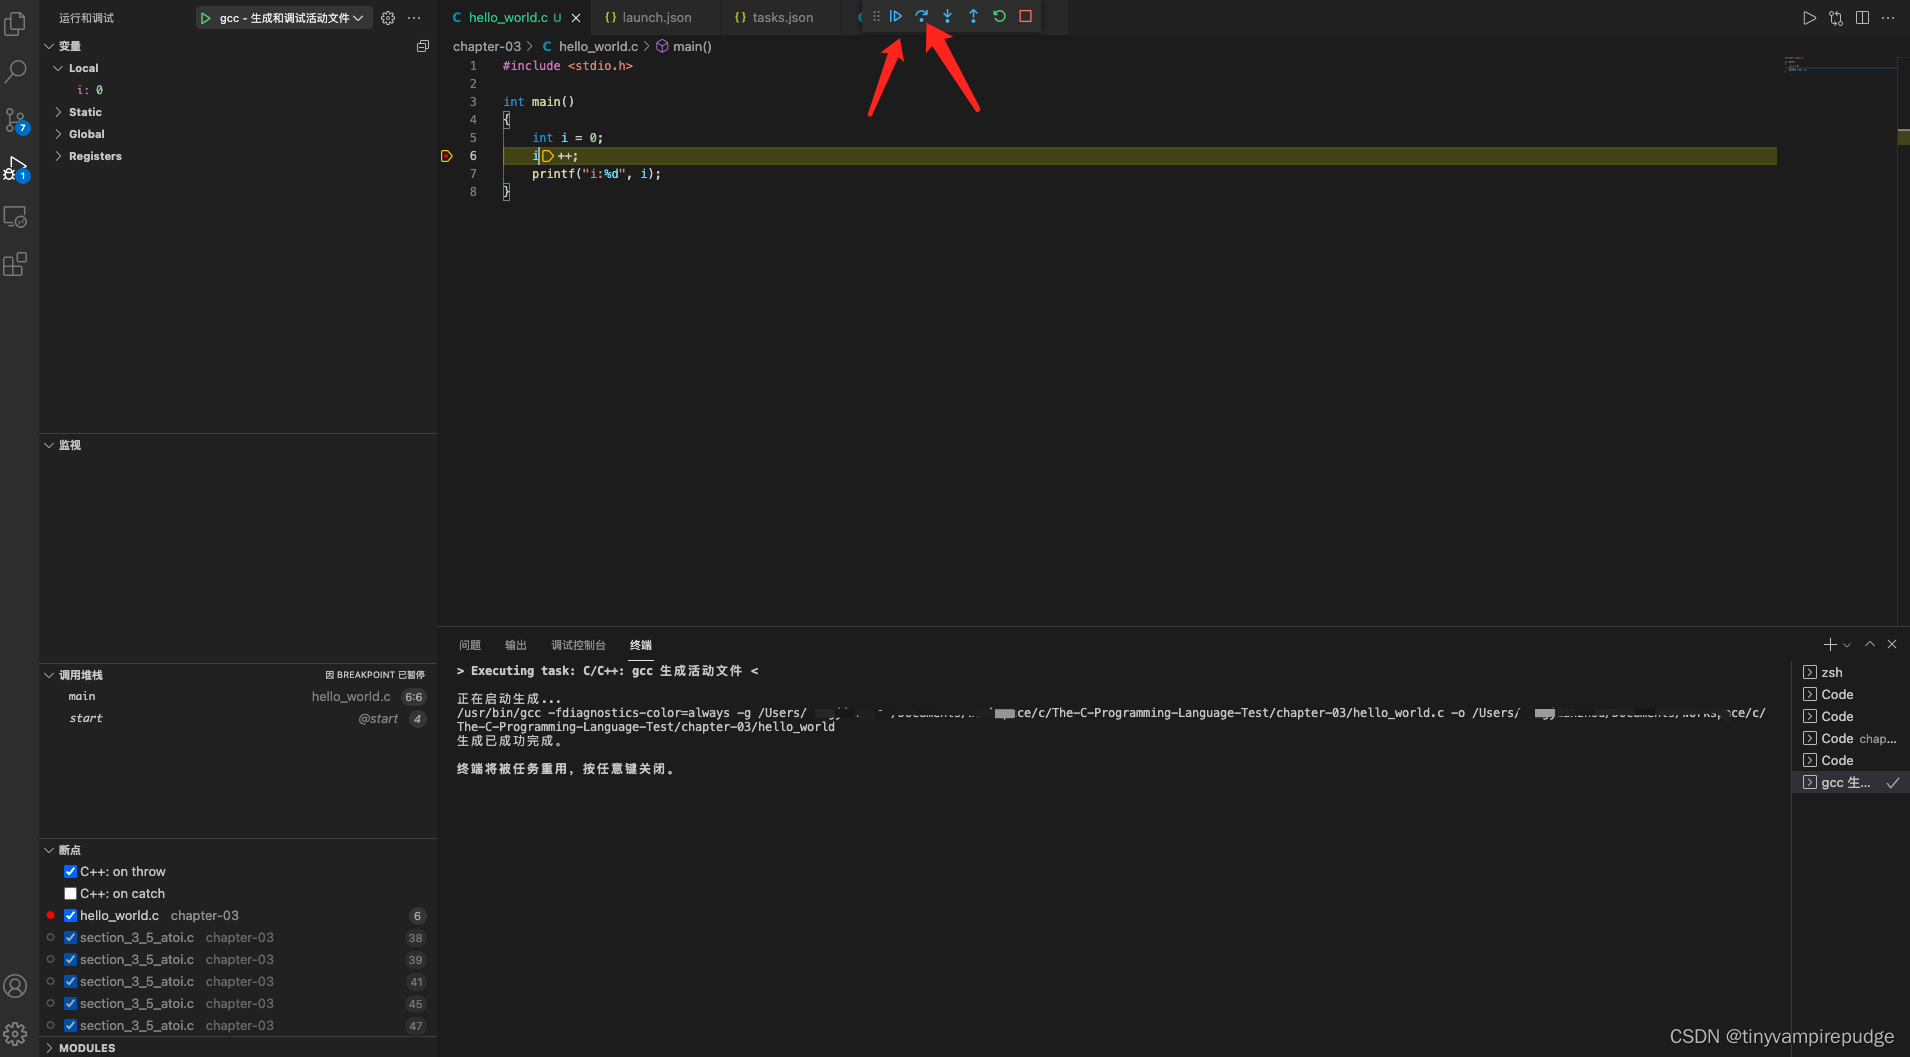Click Continue in debug toolbar
The height and width of the screenshot is (1057, 1910).
[896, 16]
